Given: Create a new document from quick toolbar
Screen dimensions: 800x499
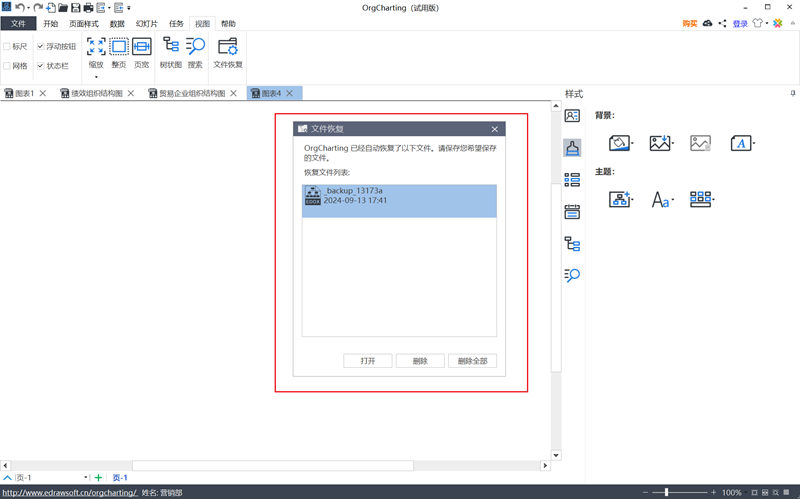Looking at the screenshot, I should [51, 8].
